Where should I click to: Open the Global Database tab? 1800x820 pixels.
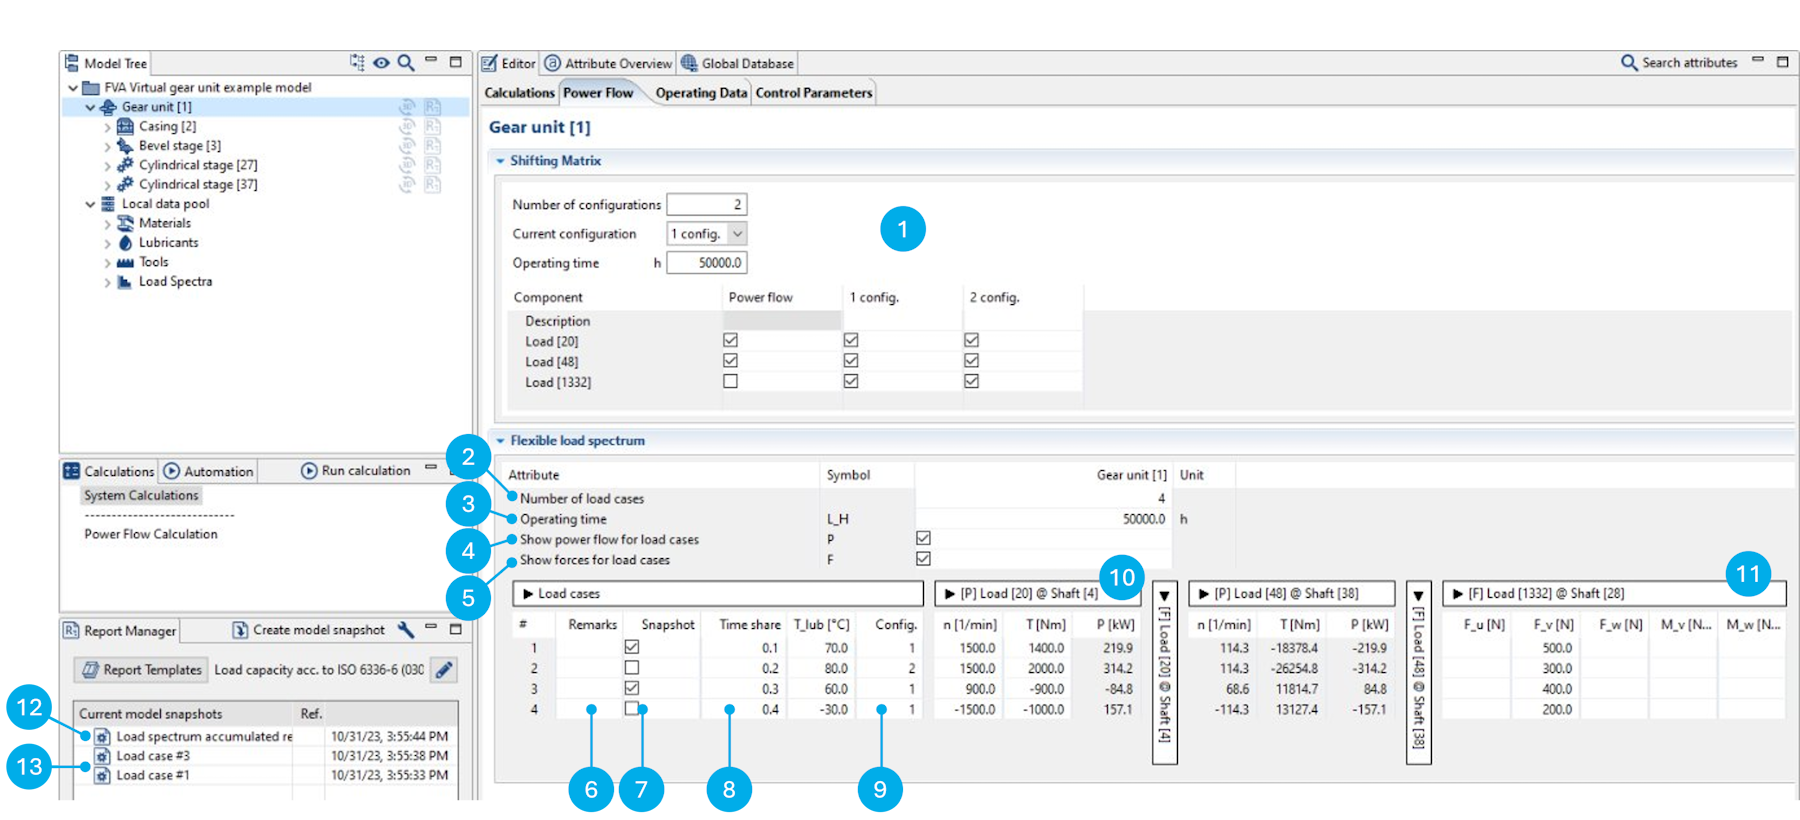click(738, 63)
